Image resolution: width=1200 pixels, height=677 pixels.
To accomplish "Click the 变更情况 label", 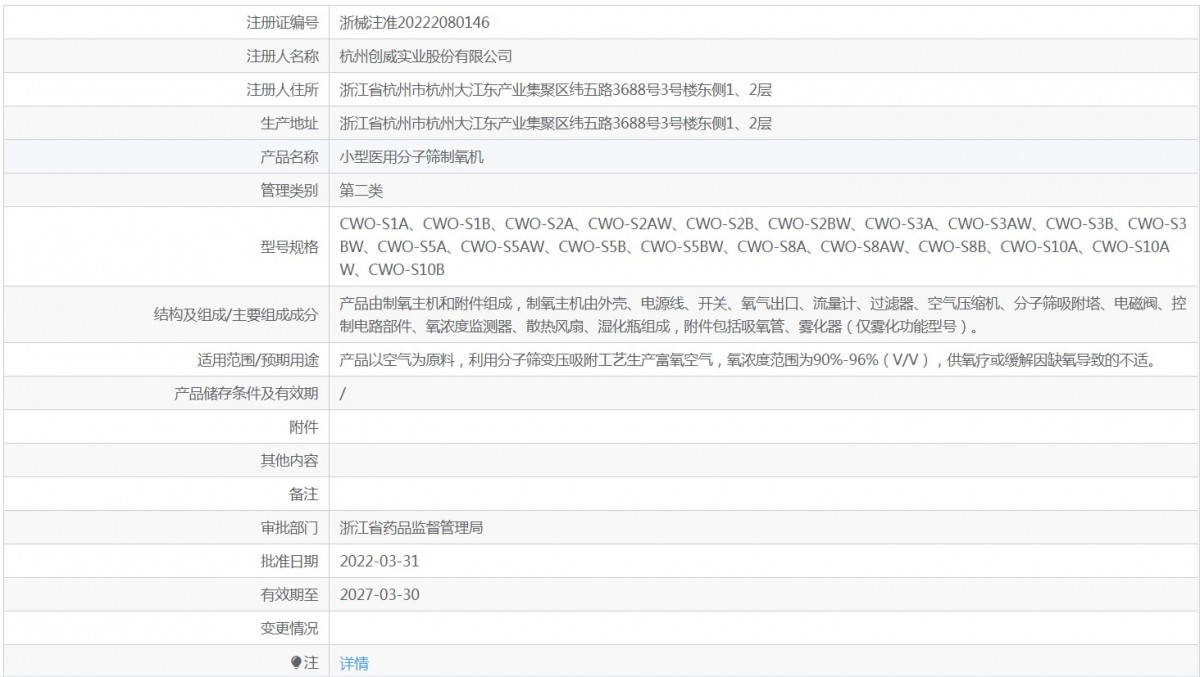I will pyautogui.click(x=289, y=628).
